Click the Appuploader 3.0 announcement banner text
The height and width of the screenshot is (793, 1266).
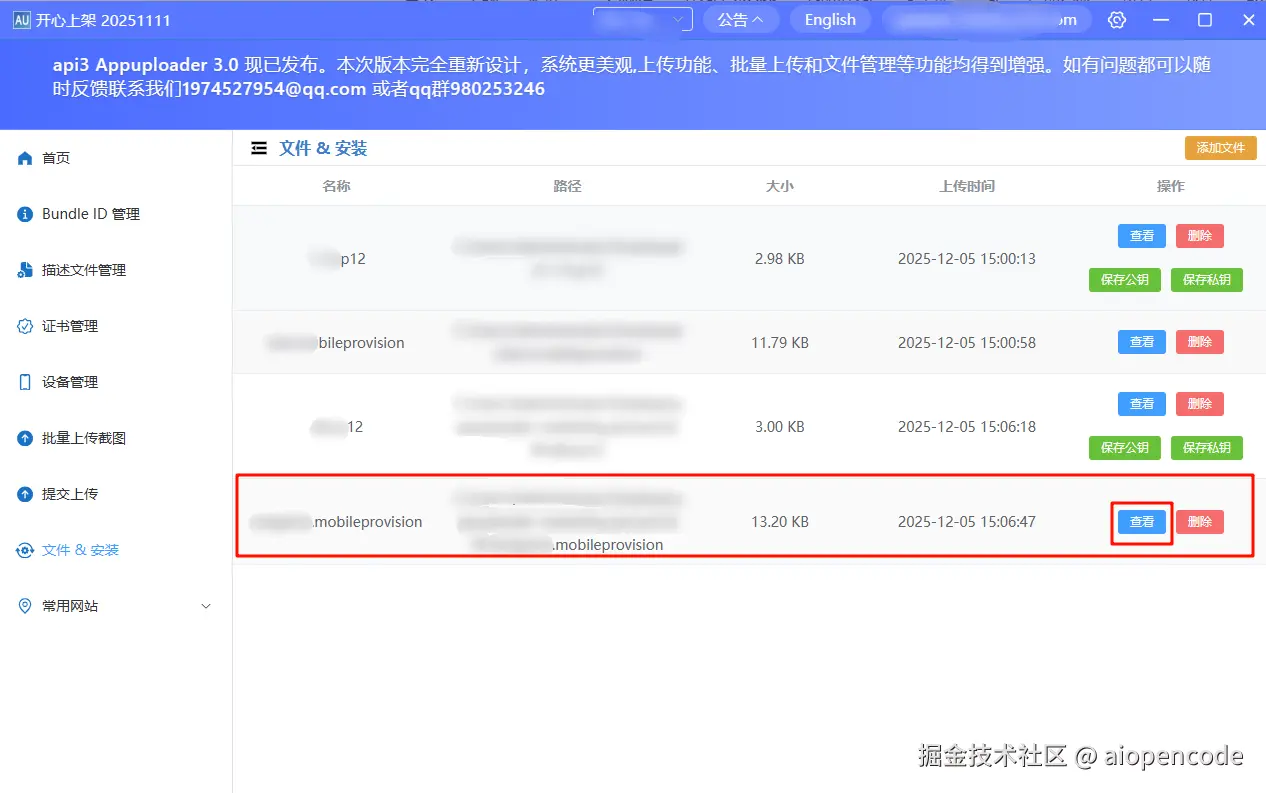point(632,77)
